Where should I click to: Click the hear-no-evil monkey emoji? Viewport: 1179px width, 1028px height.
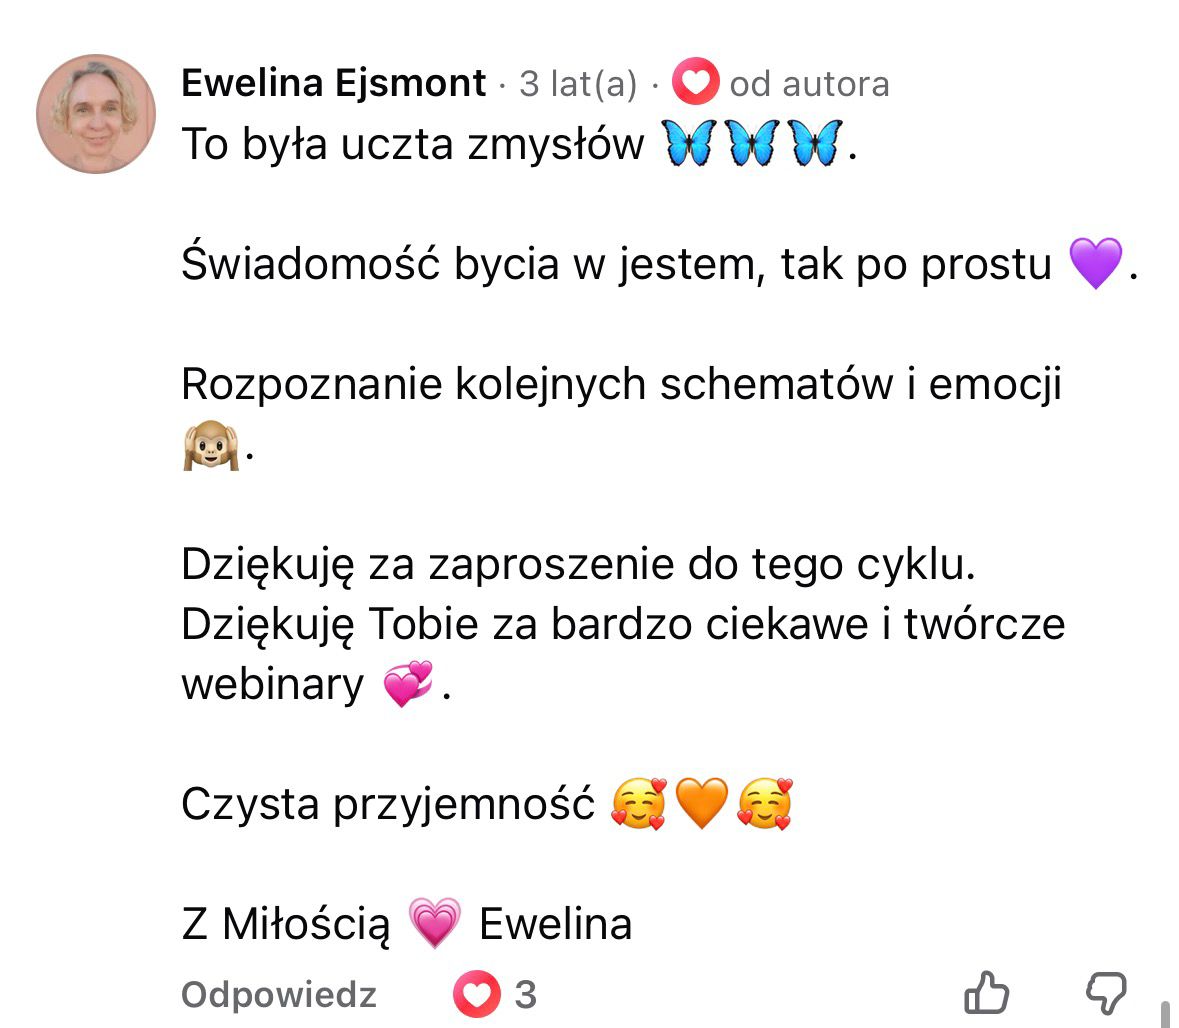pyautogui.click(x=210, y=446)
